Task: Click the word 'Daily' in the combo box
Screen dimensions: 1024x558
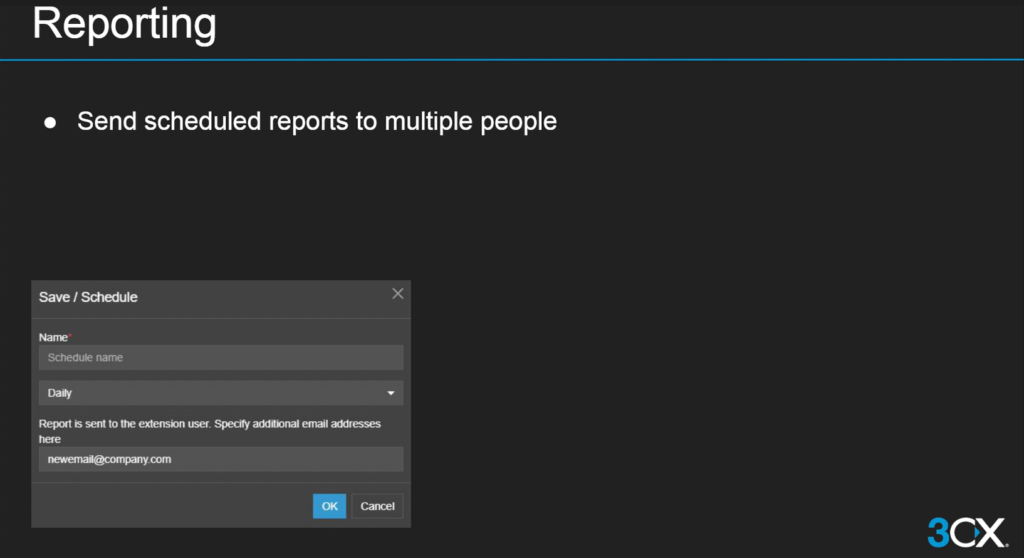Action: (60, 394)
